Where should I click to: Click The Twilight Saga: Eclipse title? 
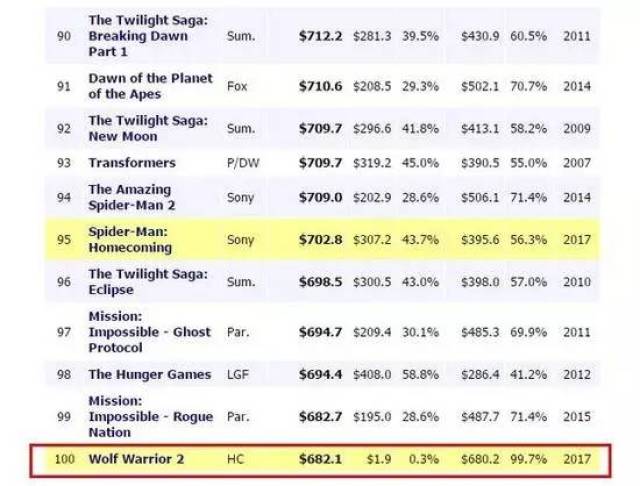(148, 282)
